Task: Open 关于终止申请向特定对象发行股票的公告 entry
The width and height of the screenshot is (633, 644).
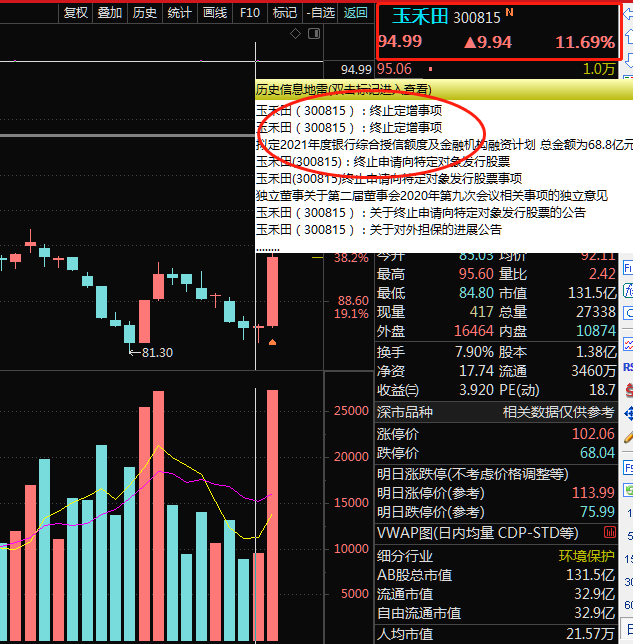Action: point(421,212)
